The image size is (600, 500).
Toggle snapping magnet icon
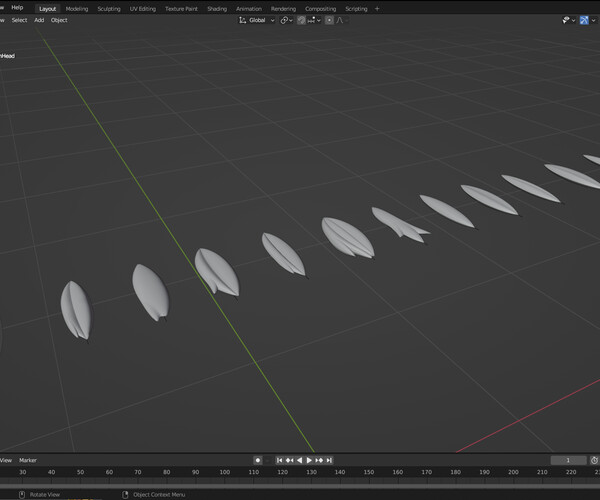point(301,20)
